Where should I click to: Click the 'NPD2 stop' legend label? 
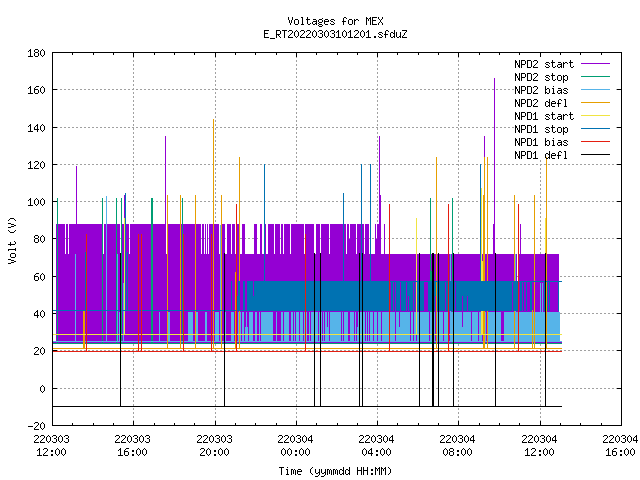click(x=541, y=77)
